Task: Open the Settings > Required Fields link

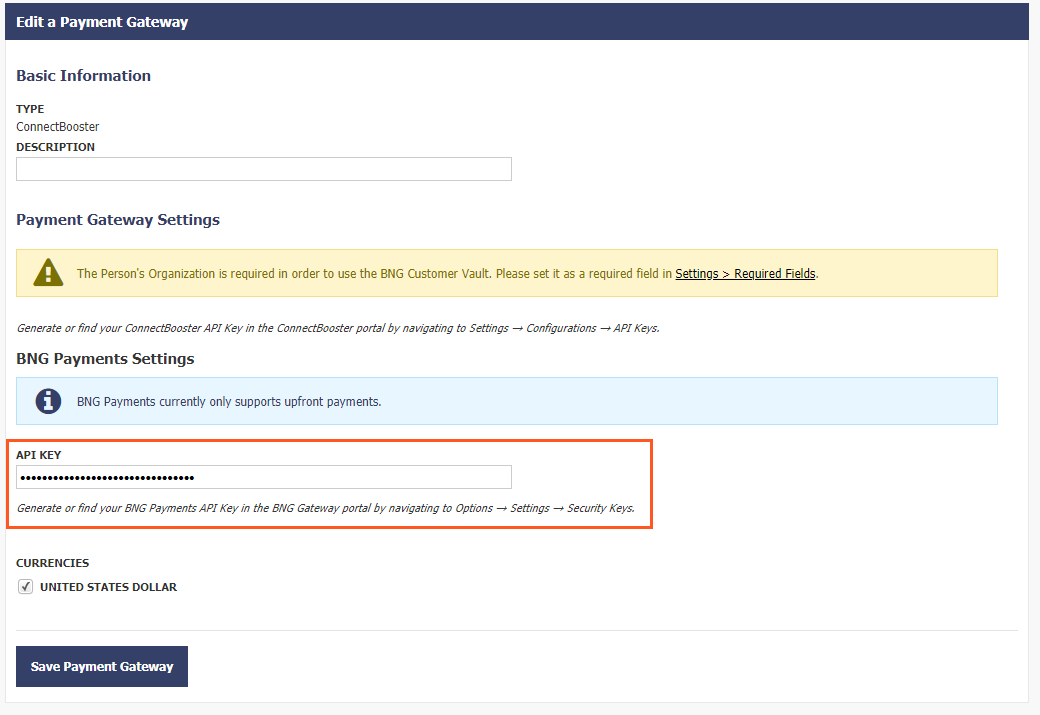Action: pyautogui.click(x=746, y=273)
